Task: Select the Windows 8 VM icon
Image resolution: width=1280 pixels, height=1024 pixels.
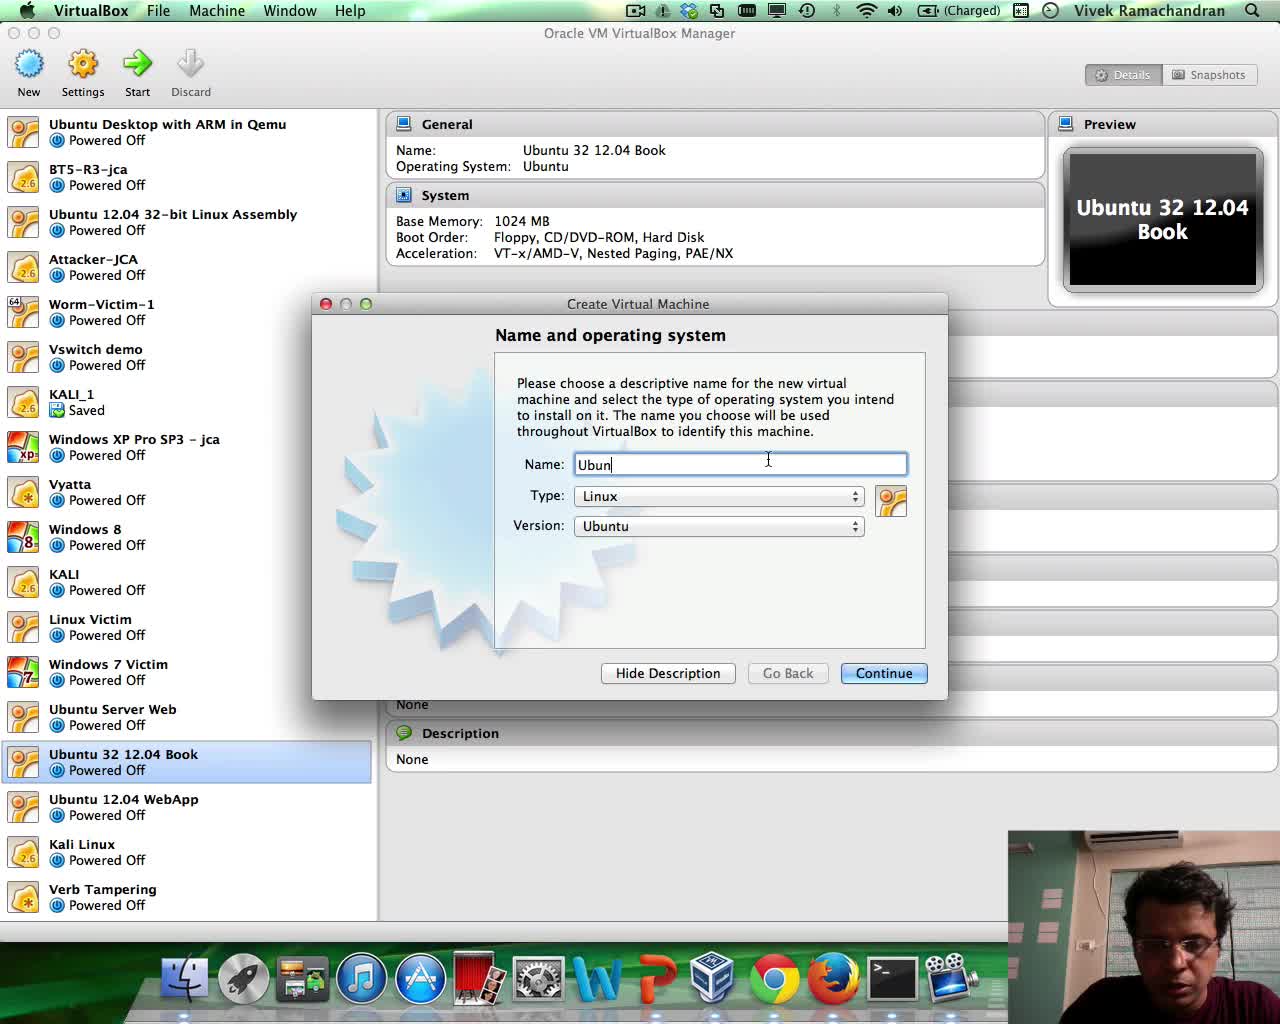Action: click(23, 537)
